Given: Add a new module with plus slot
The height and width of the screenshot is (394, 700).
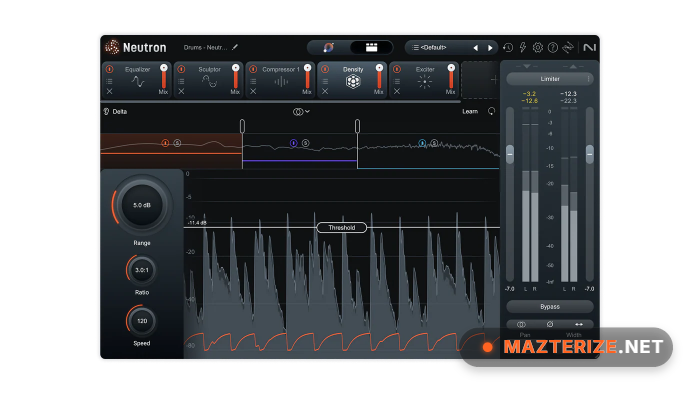Looking at the screenshot, I should (x=480, y=80).
